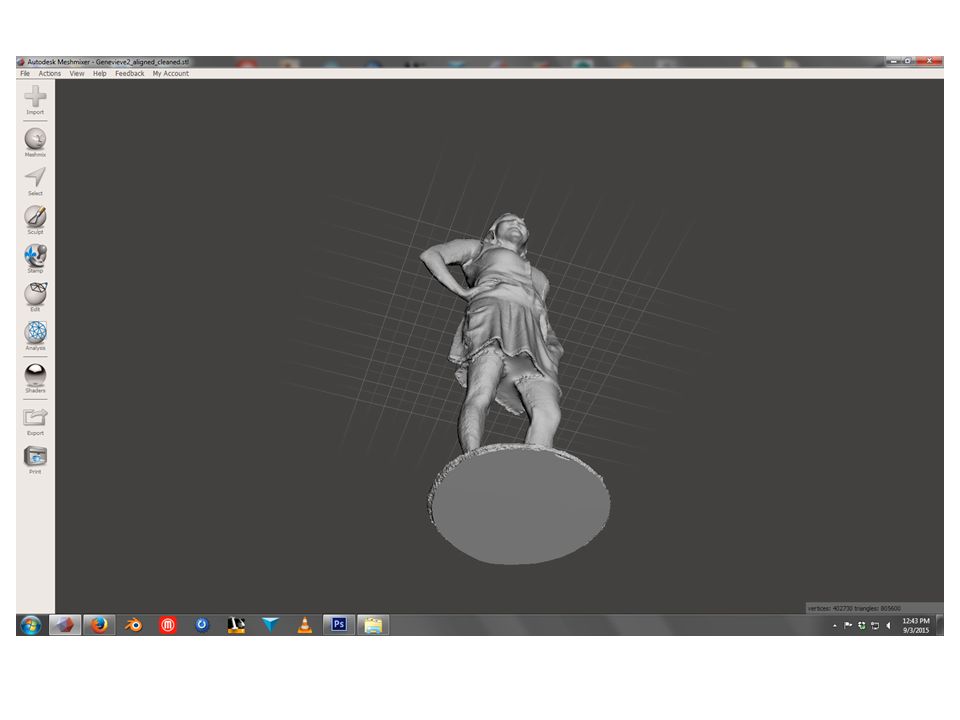Click the Meshmixer title bar text

click(108, 62)
